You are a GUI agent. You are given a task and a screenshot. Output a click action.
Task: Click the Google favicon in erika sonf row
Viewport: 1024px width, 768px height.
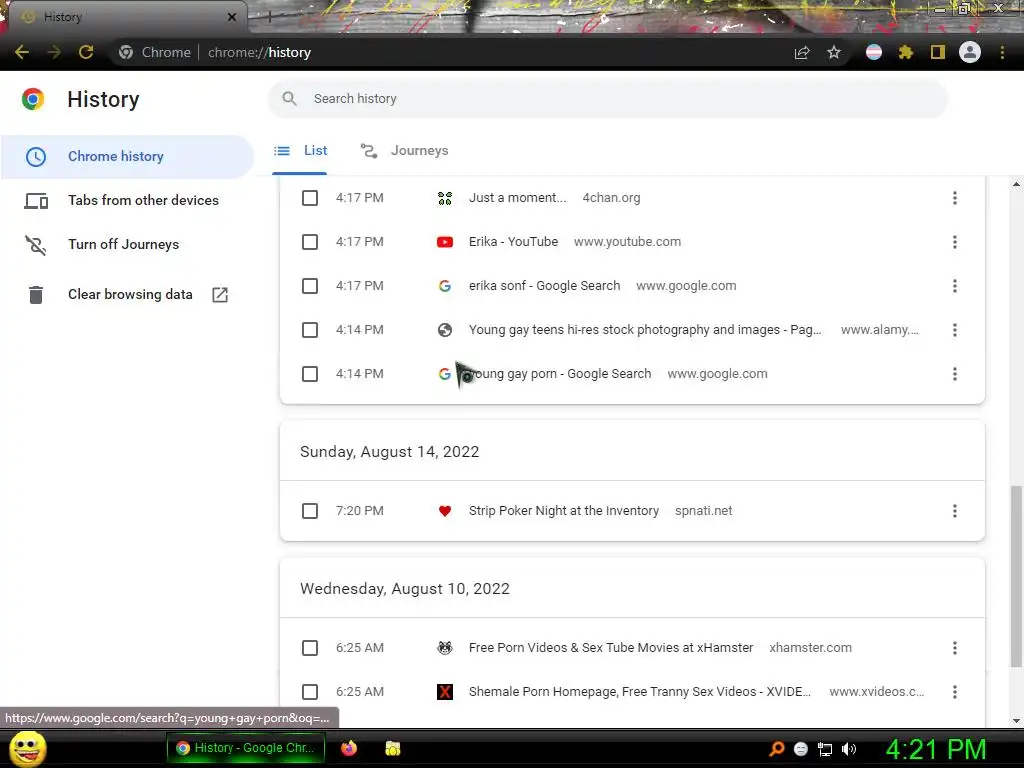click(x=445, y=286)
